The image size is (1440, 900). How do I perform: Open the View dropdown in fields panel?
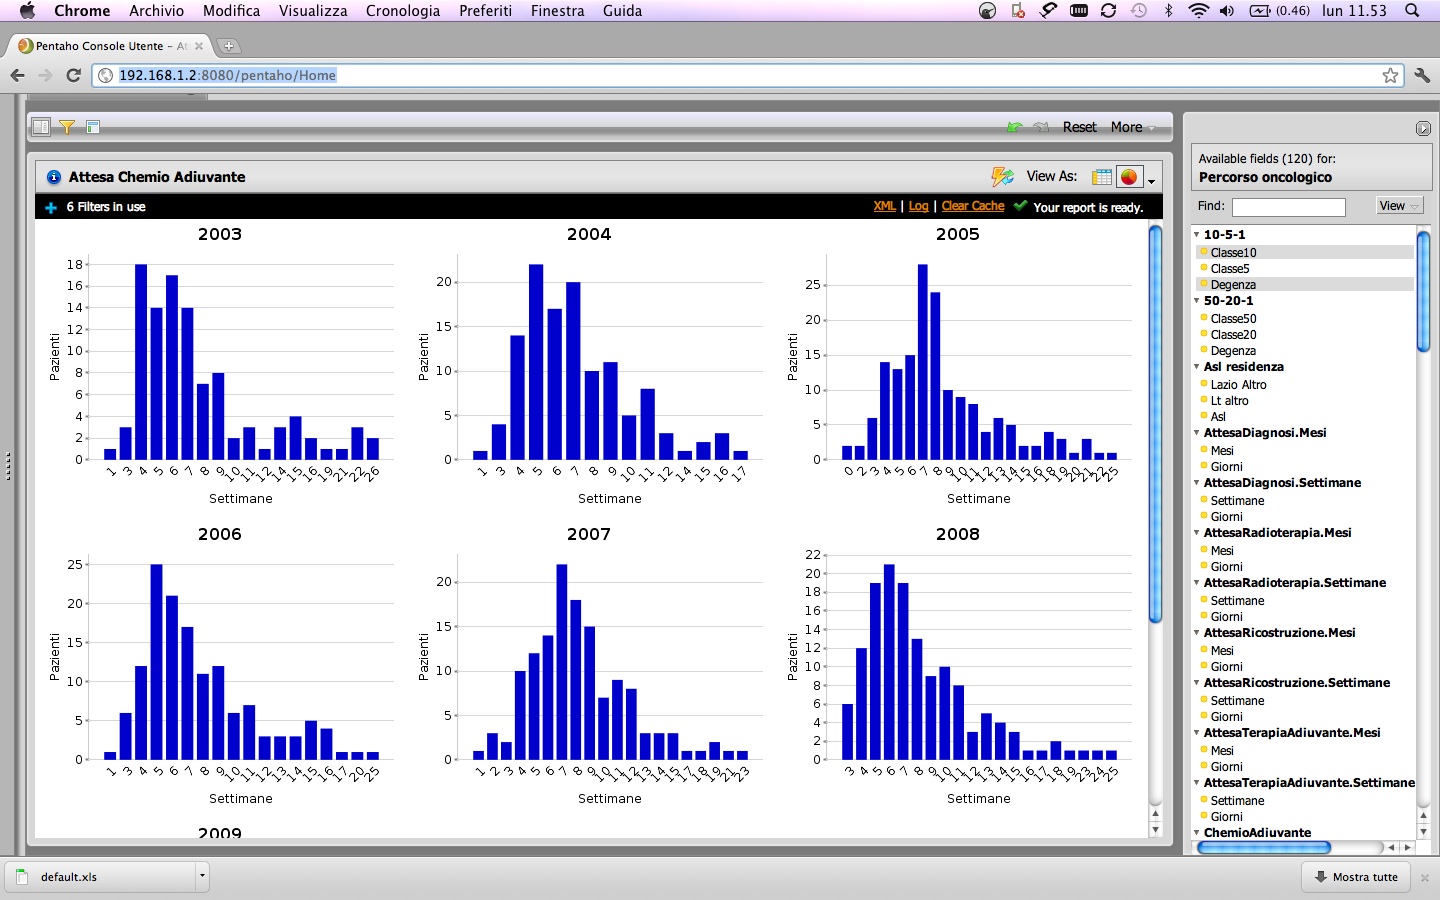point(1398,206)
